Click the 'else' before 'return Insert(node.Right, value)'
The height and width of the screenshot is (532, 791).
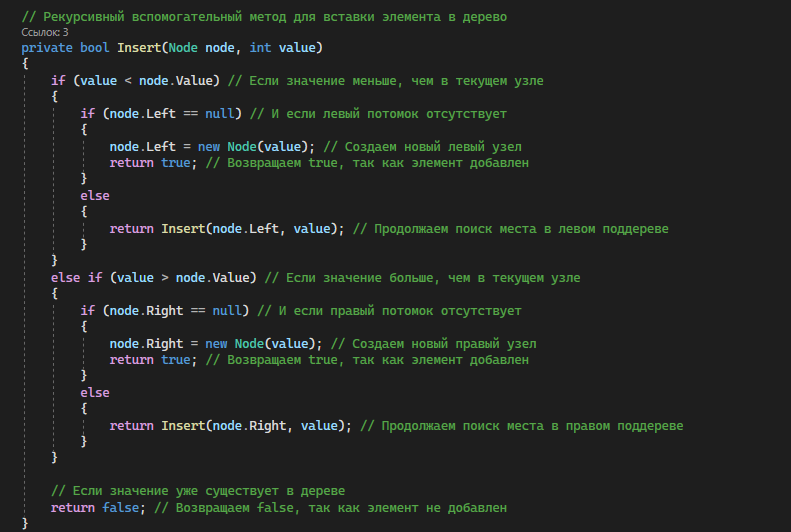(x=95, y=393)
